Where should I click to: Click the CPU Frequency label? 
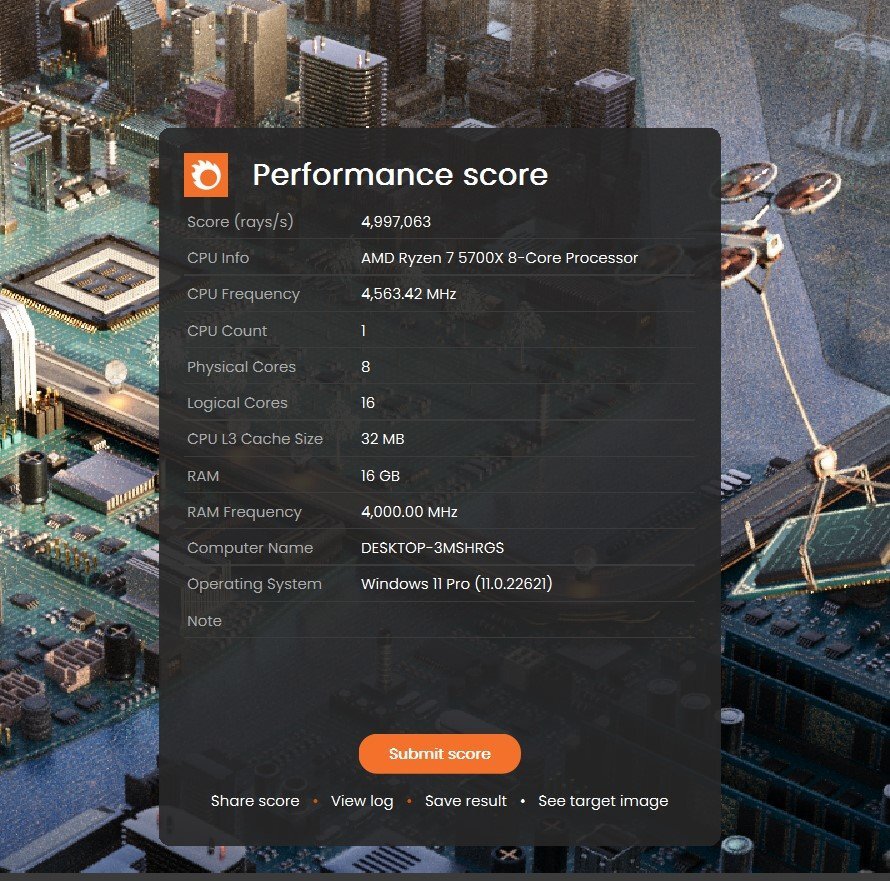tap(243, 294)
